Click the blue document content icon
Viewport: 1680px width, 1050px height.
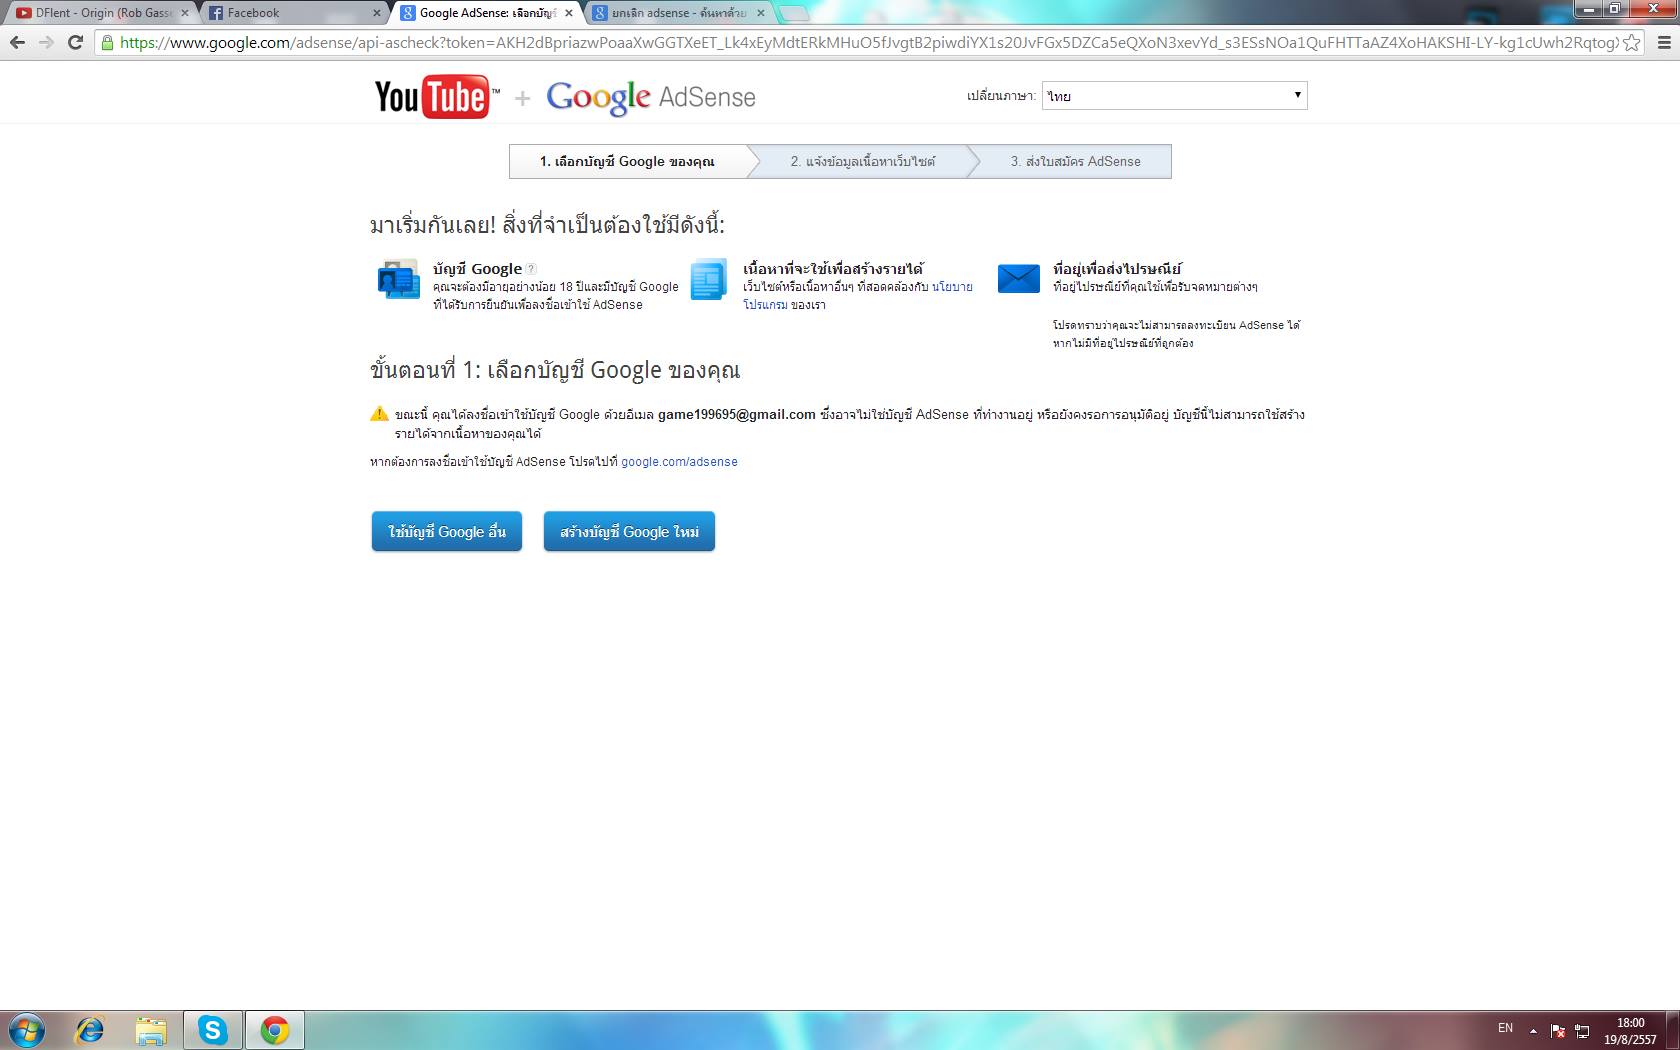pos(708,279)
